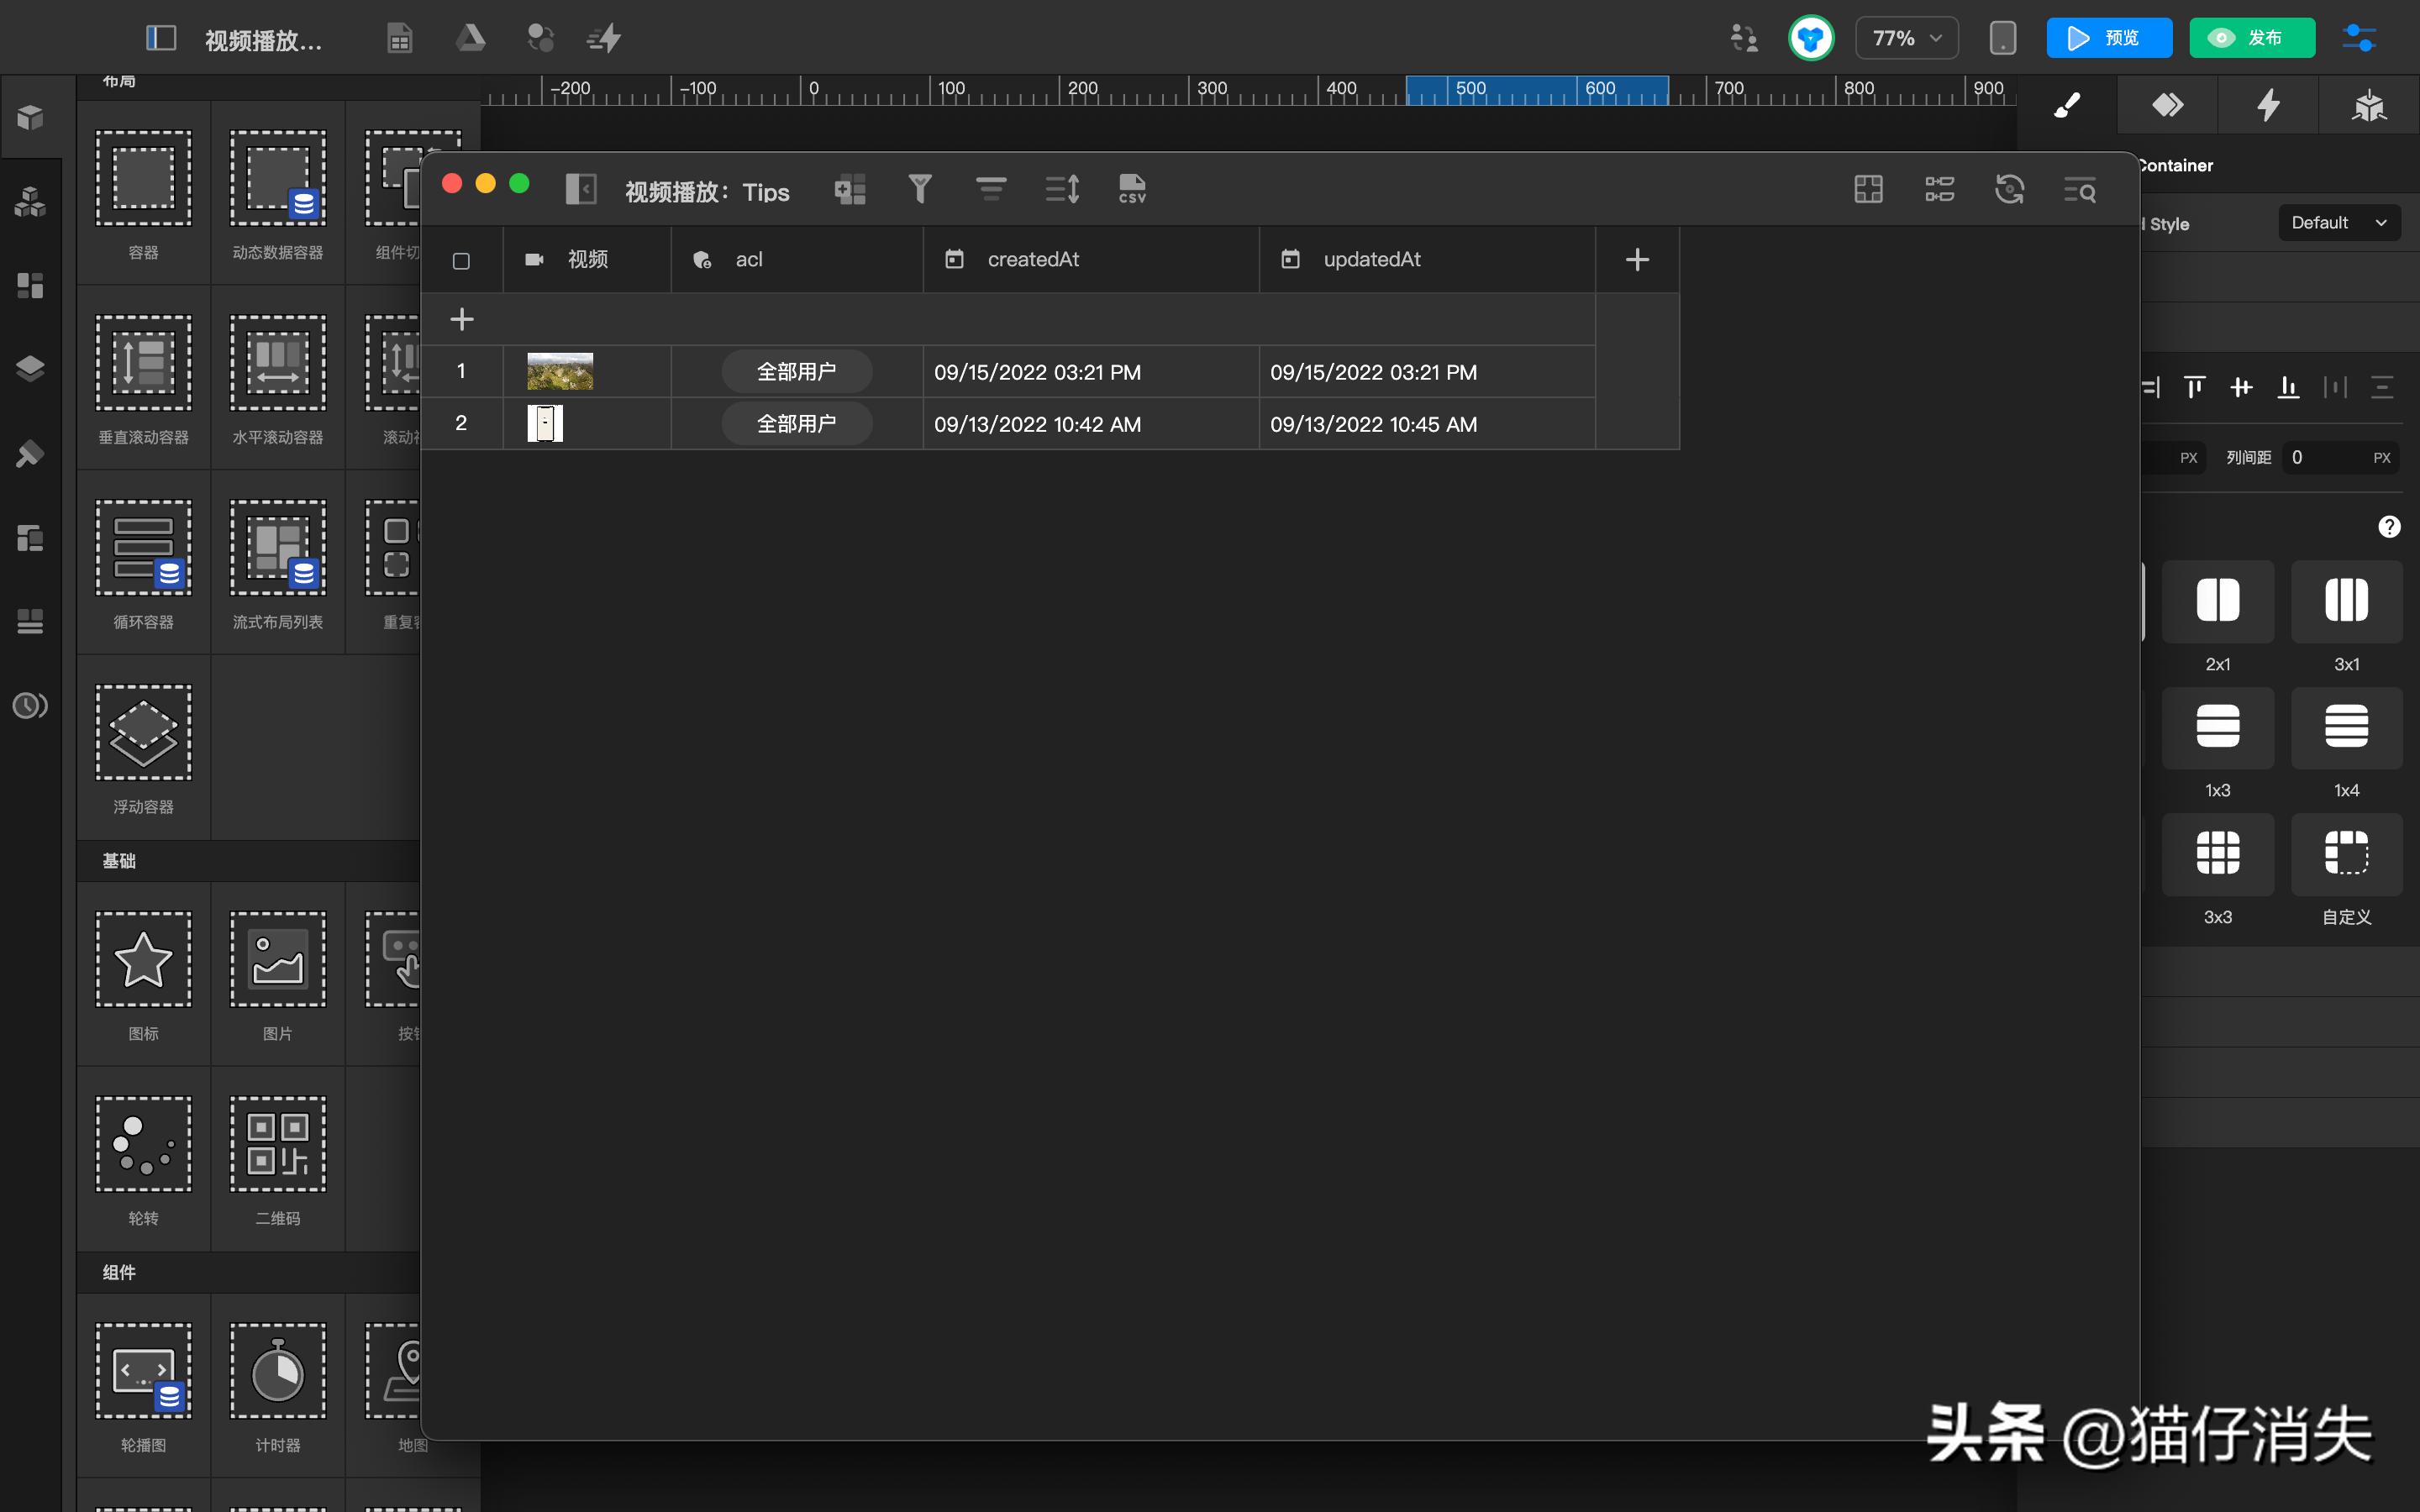The image size is (2420, 1512).
Task: Select the 图片 (image) component
Action: coord(277,958)
